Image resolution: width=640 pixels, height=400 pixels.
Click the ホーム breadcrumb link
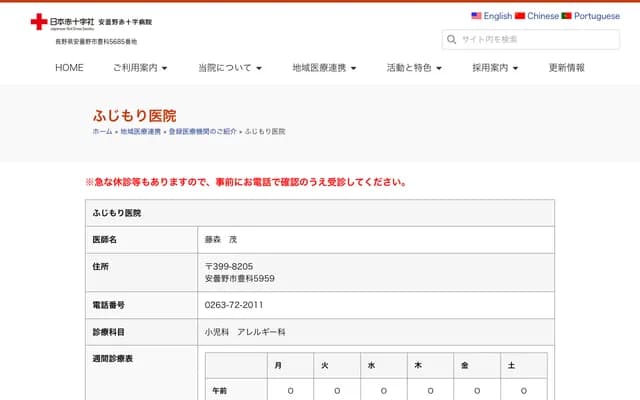coord(102,132)
